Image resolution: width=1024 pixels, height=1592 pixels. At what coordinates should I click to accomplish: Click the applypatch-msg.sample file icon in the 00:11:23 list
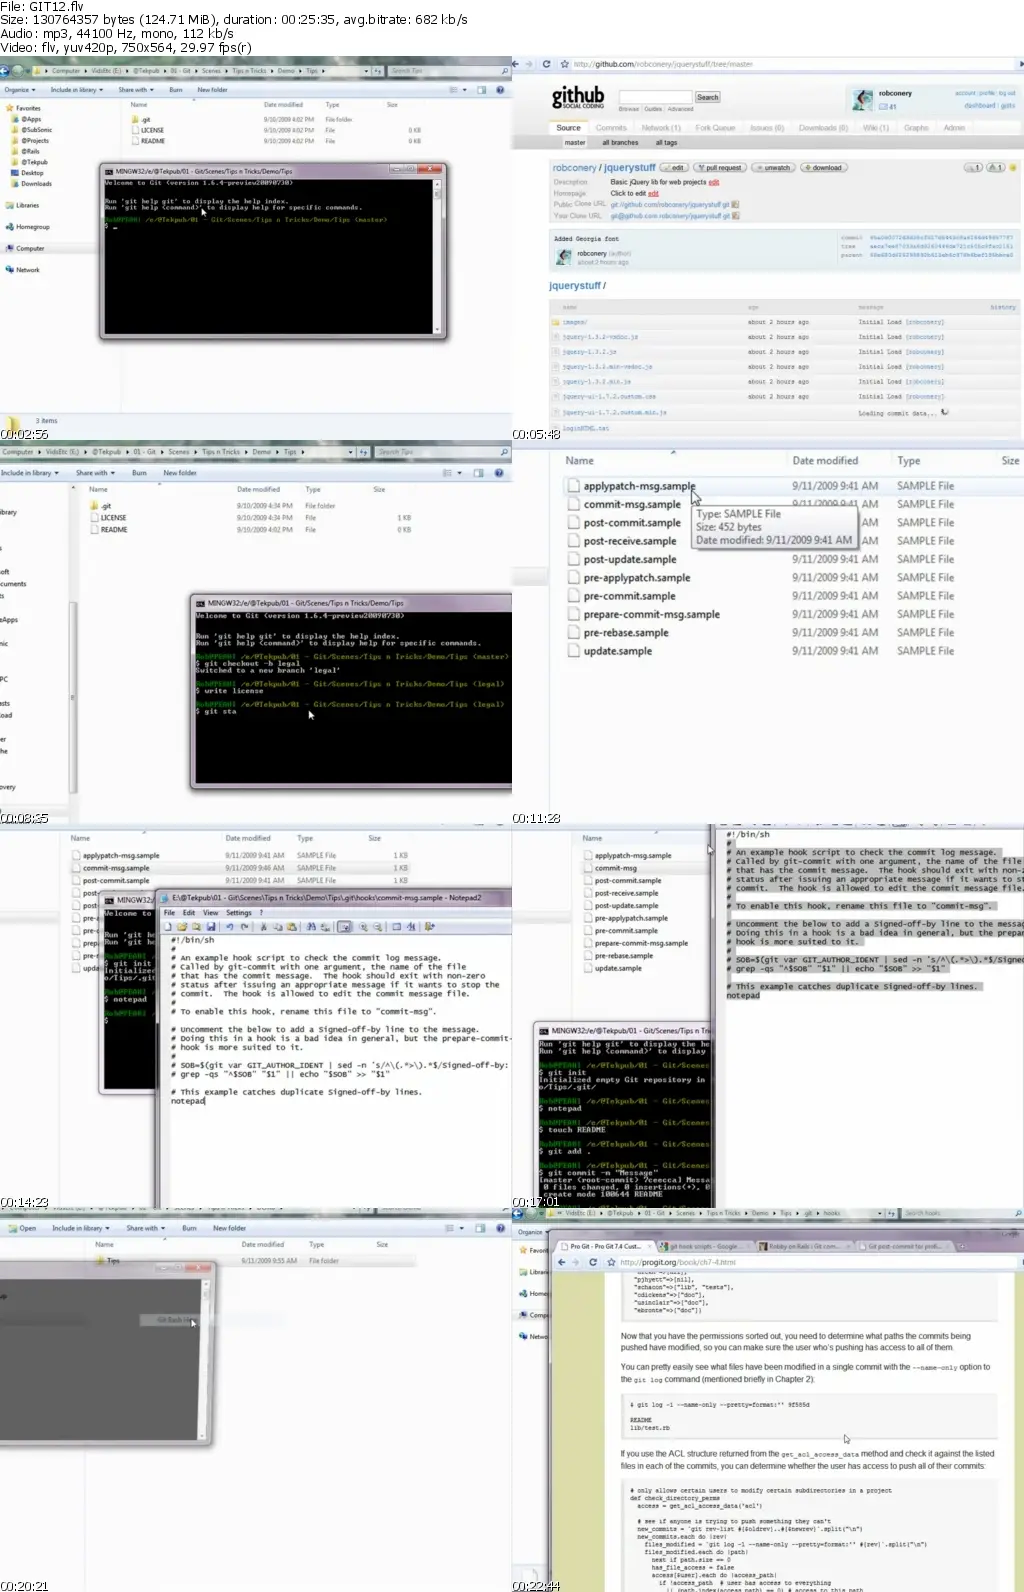pos(573,486)
